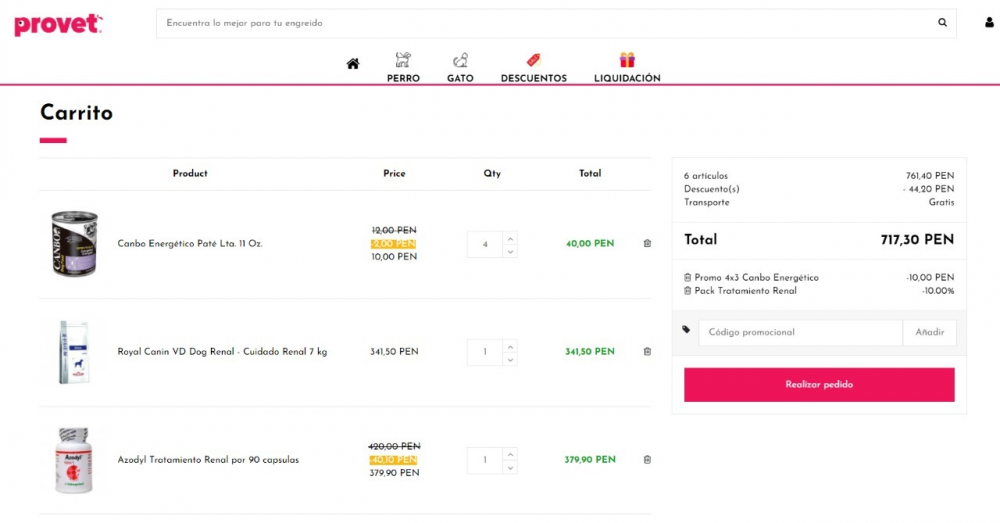1000x523 pixels.
Task: Open the PERRO category menu
Action: tap(403, 68)
